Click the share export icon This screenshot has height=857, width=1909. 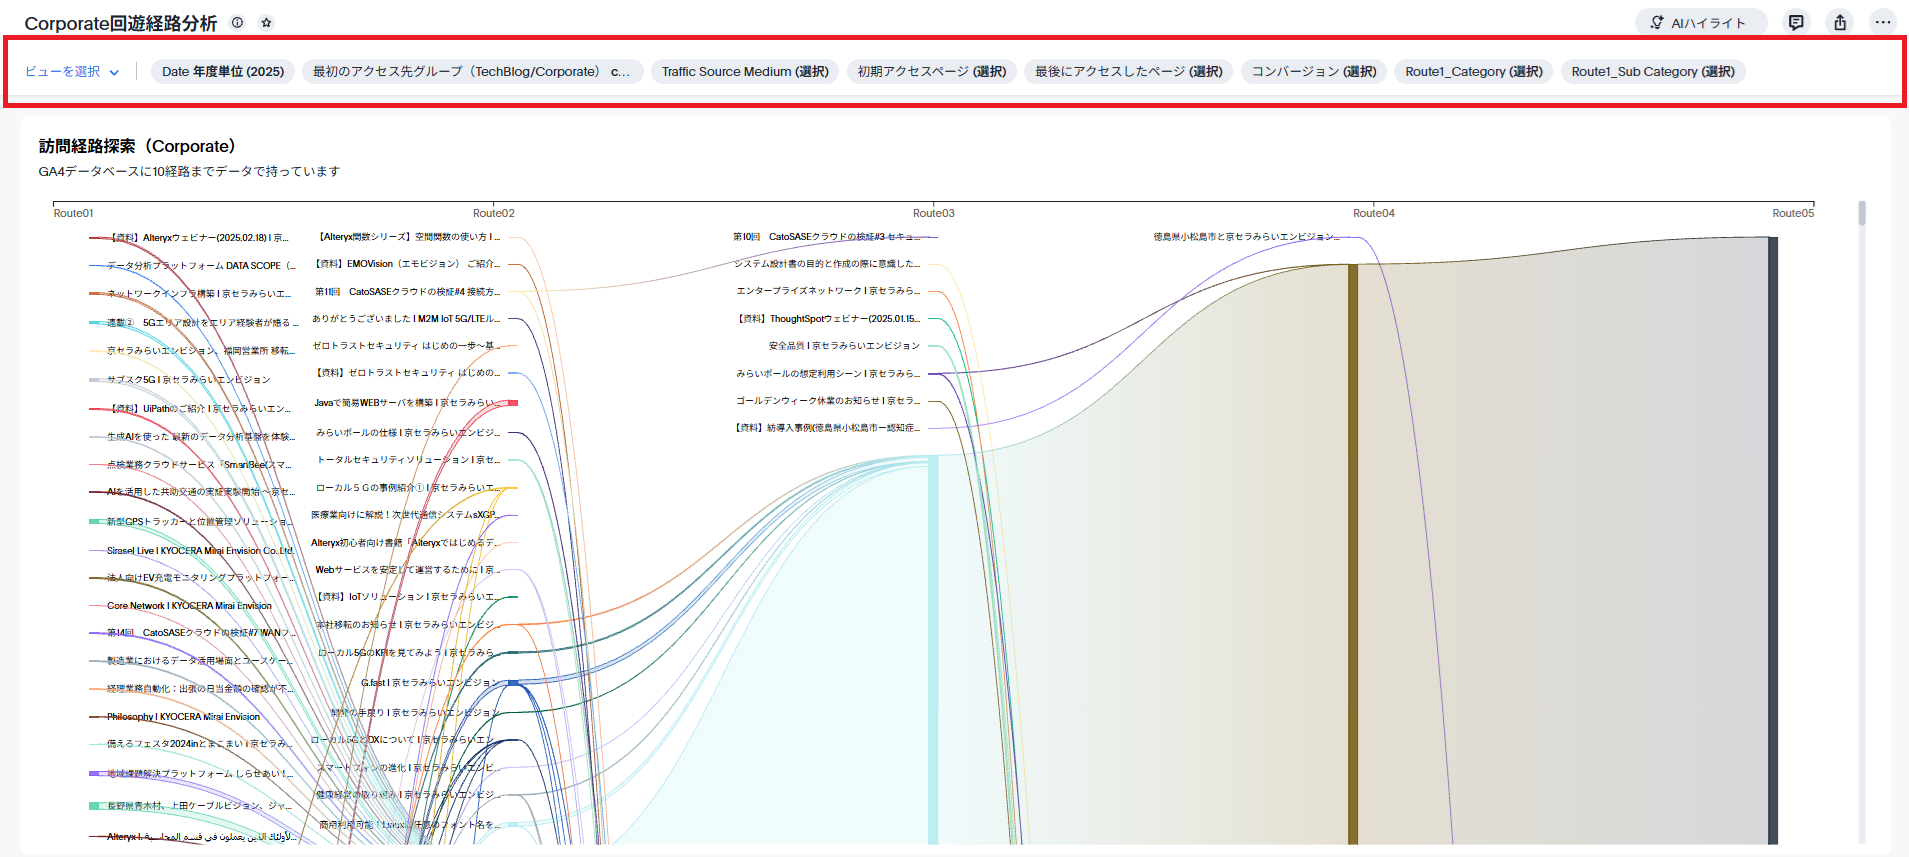point(1840,22)
